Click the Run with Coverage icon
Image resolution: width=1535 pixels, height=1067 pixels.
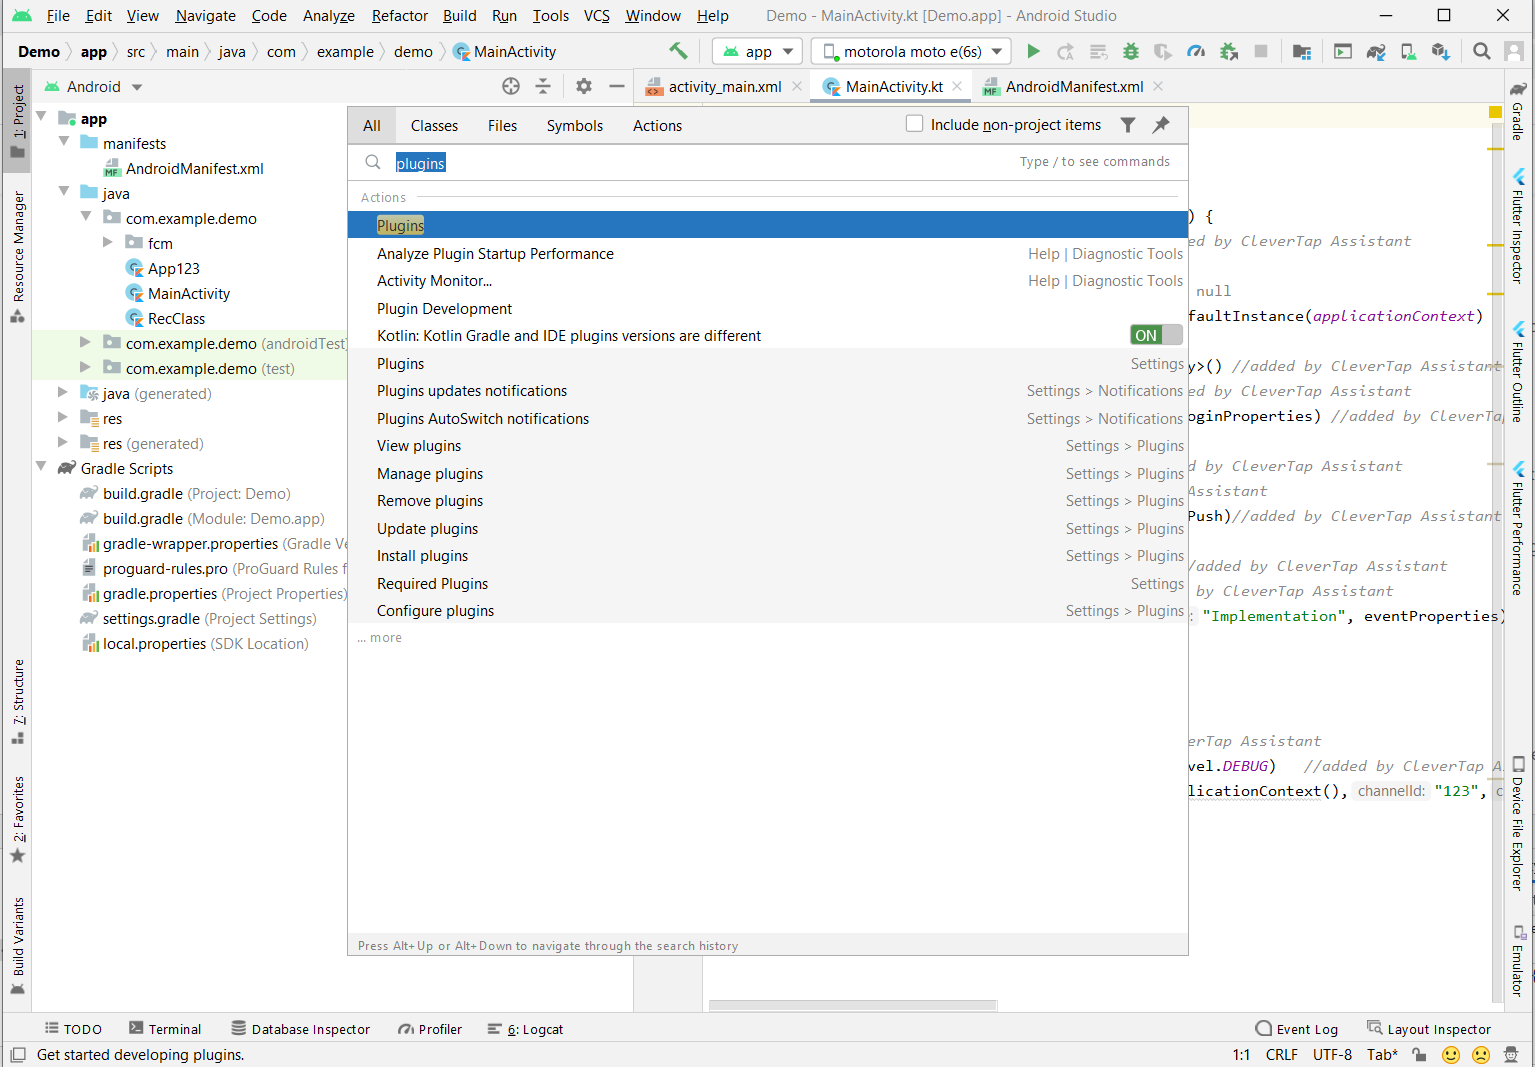click(x=1163, y=51)
